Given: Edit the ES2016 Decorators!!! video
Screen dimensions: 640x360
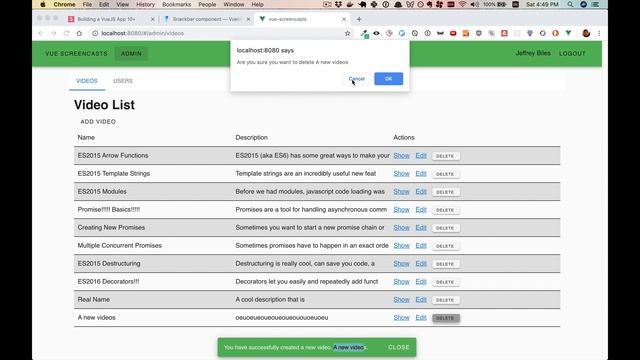Looking at the screenshot, I should point(421,281).
